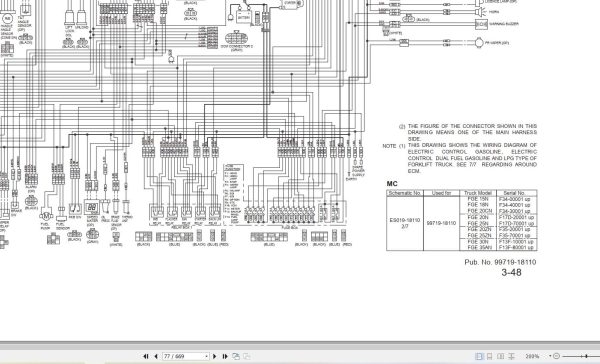Click the page label 3-48

[x=511, y=273]
